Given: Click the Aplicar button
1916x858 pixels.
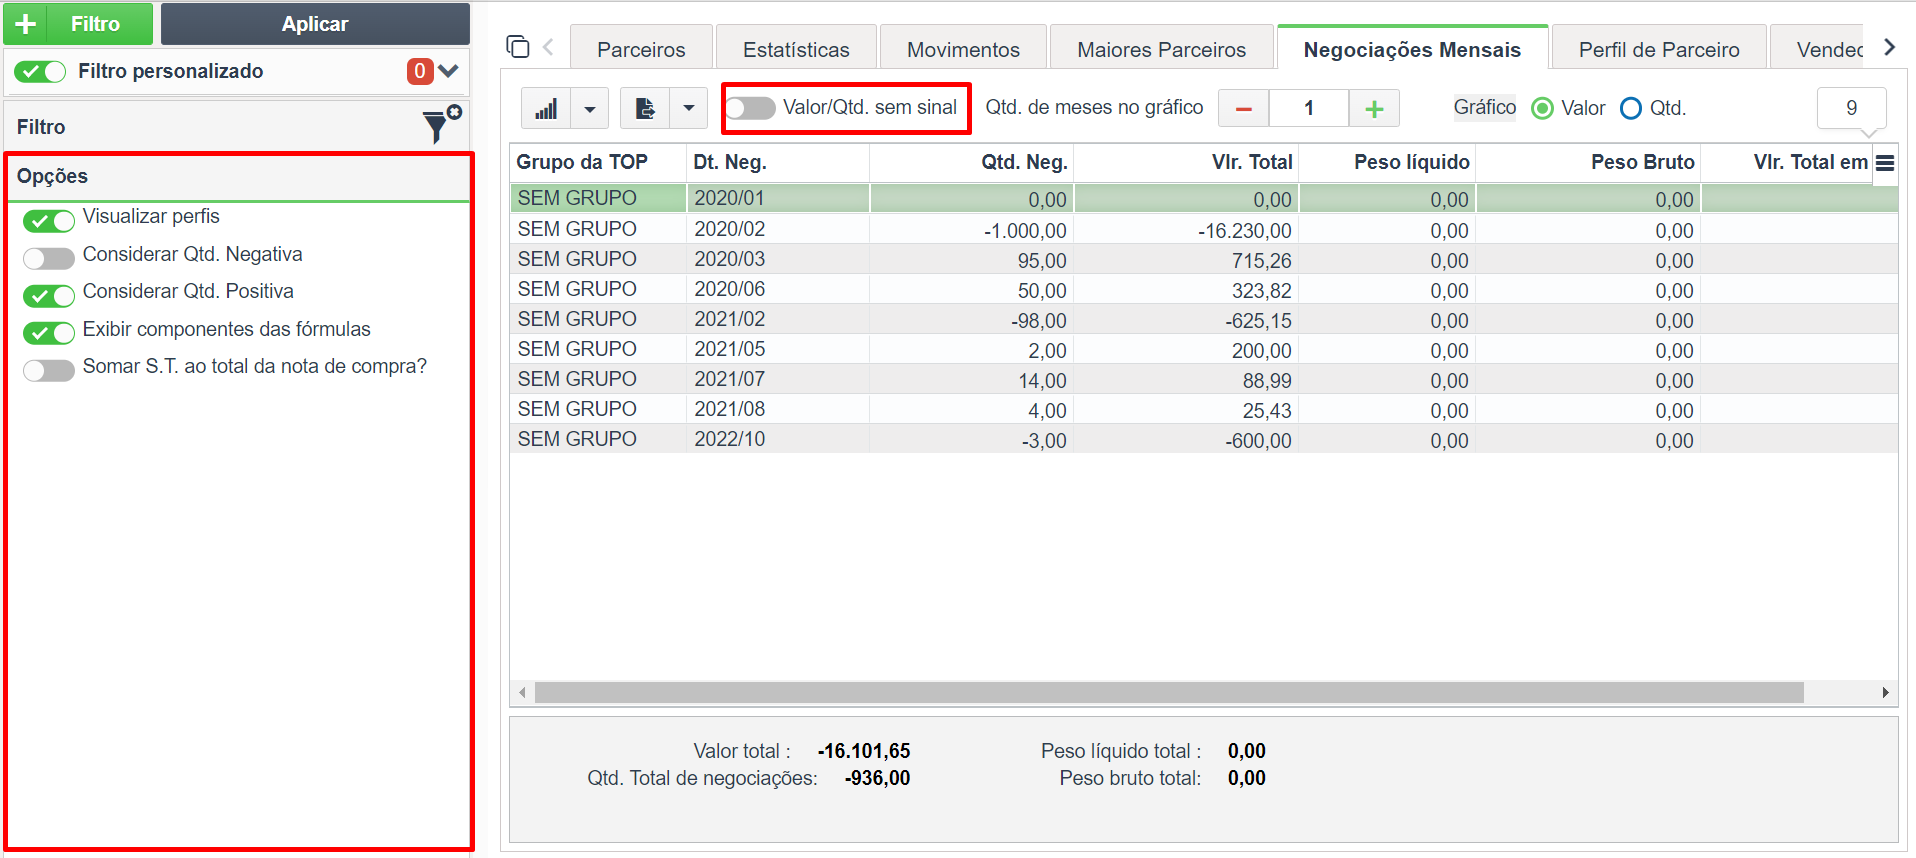Looking at the screenshot, I should point(315,24).
